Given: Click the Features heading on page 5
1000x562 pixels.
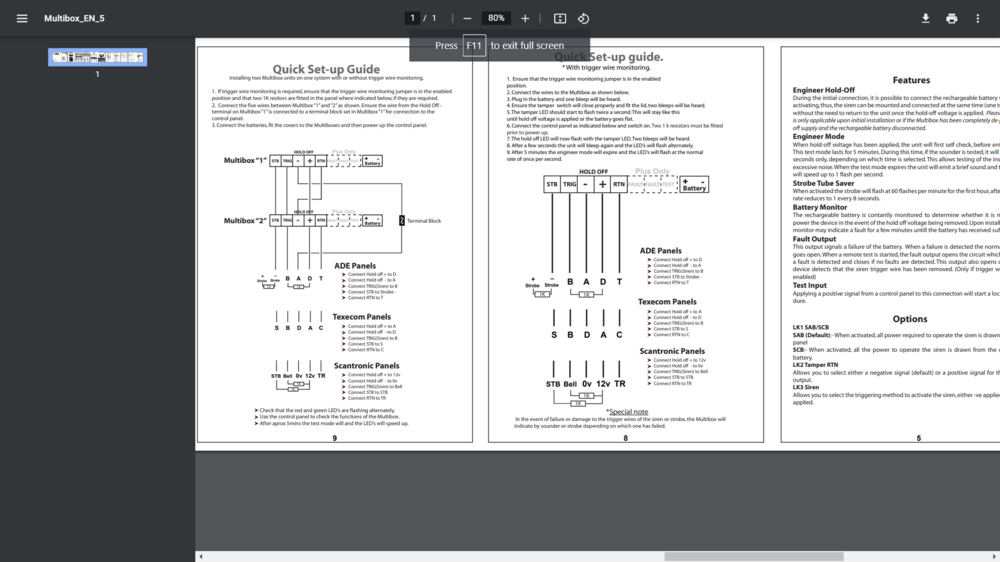Looking at the screenshot, I should [x=911, y=80].
